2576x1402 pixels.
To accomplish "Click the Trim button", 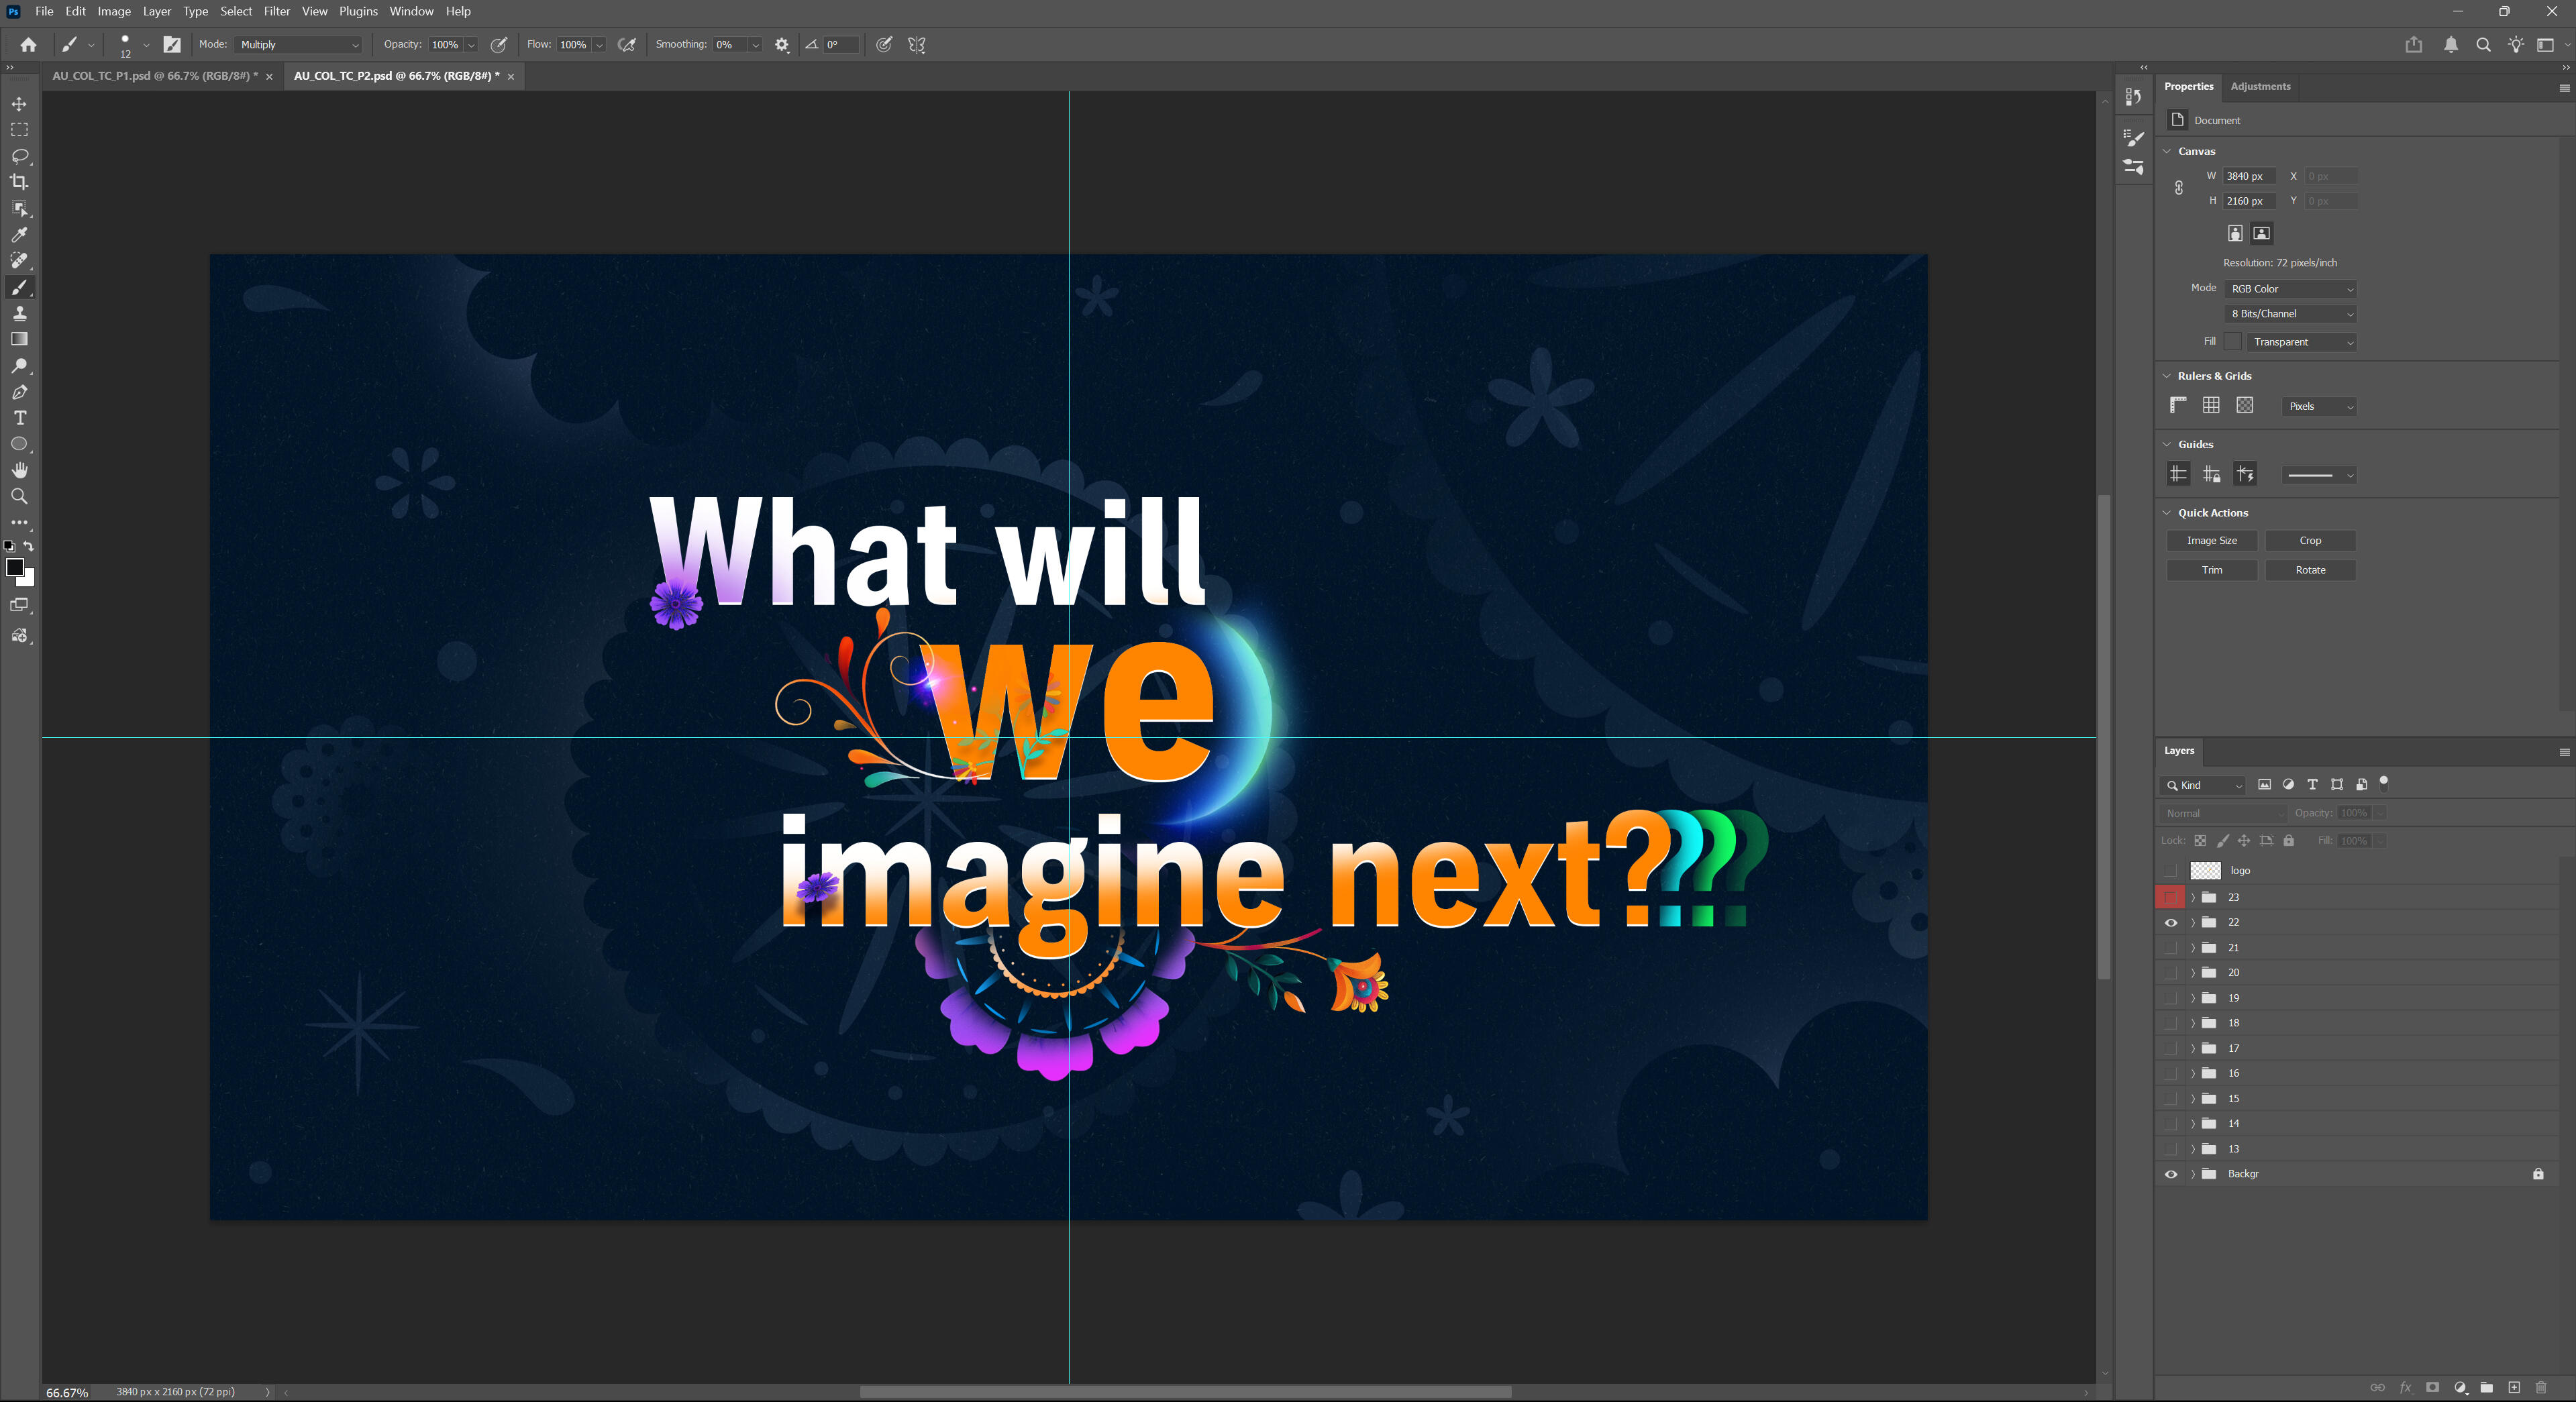I will tap(2211, 570).
